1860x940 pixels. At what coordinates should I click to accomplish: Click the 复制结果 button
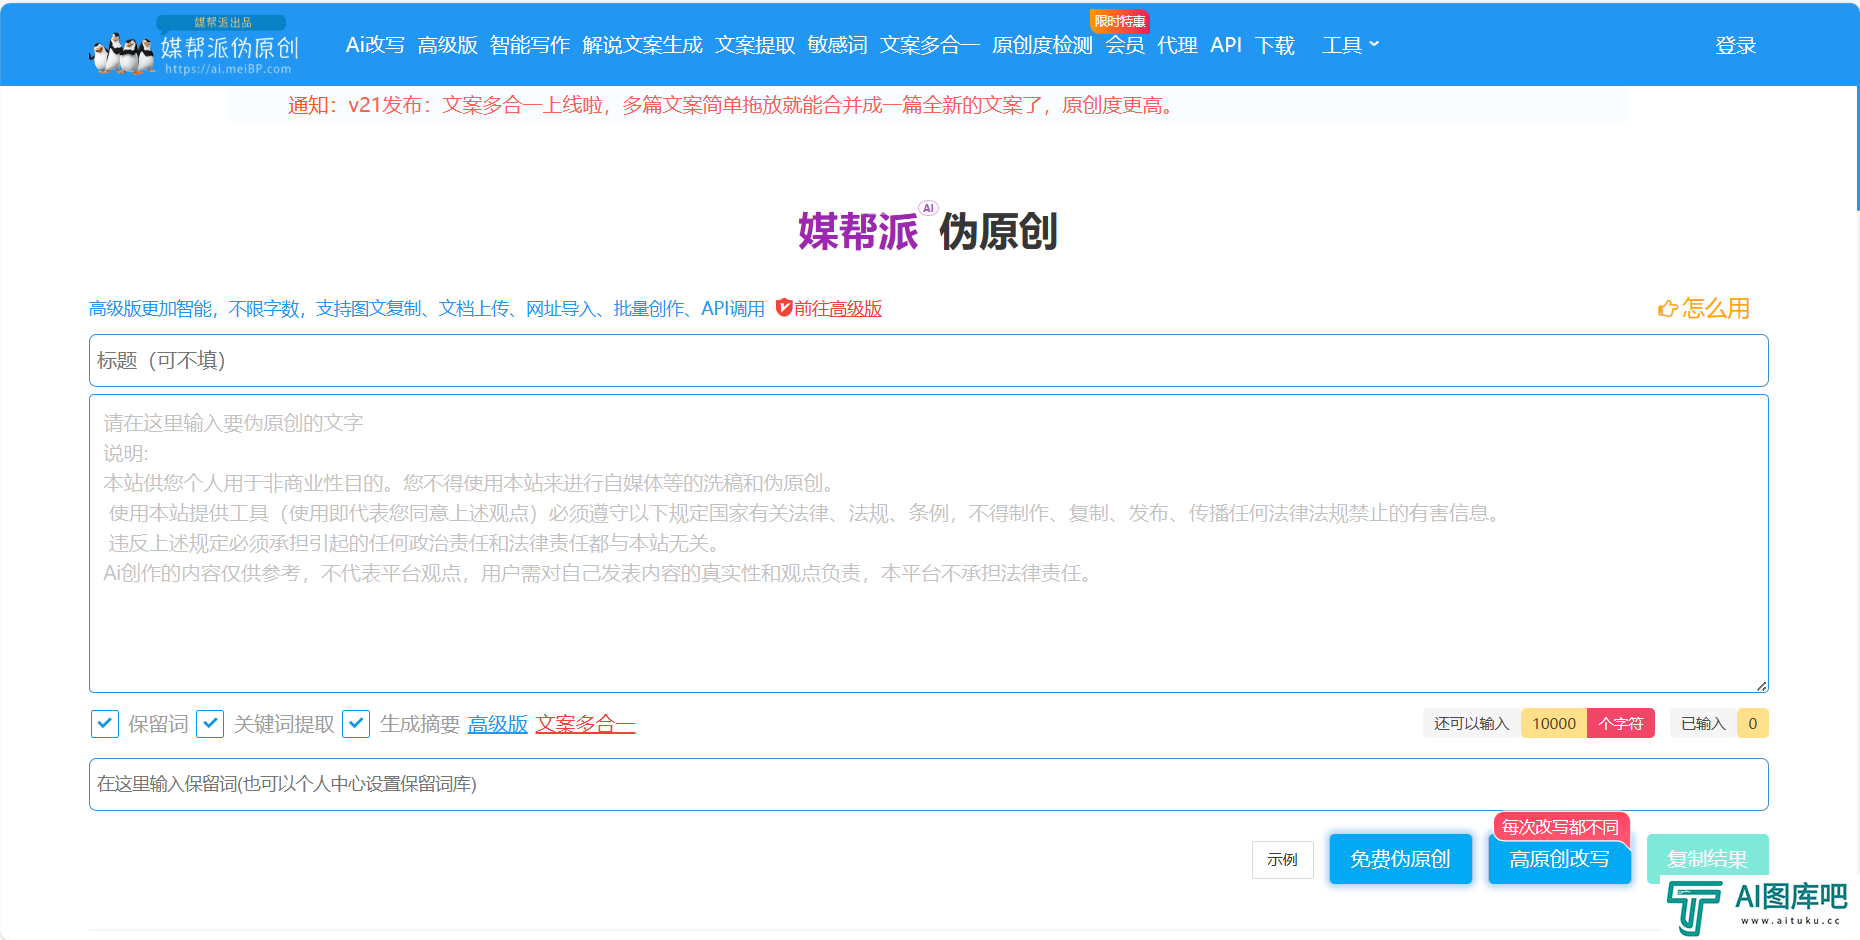1707,859
